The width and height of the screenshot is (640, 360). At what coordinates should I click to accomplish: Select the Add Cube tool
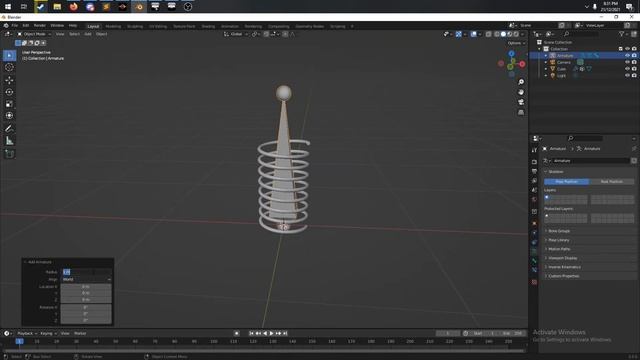pos(9,154)
